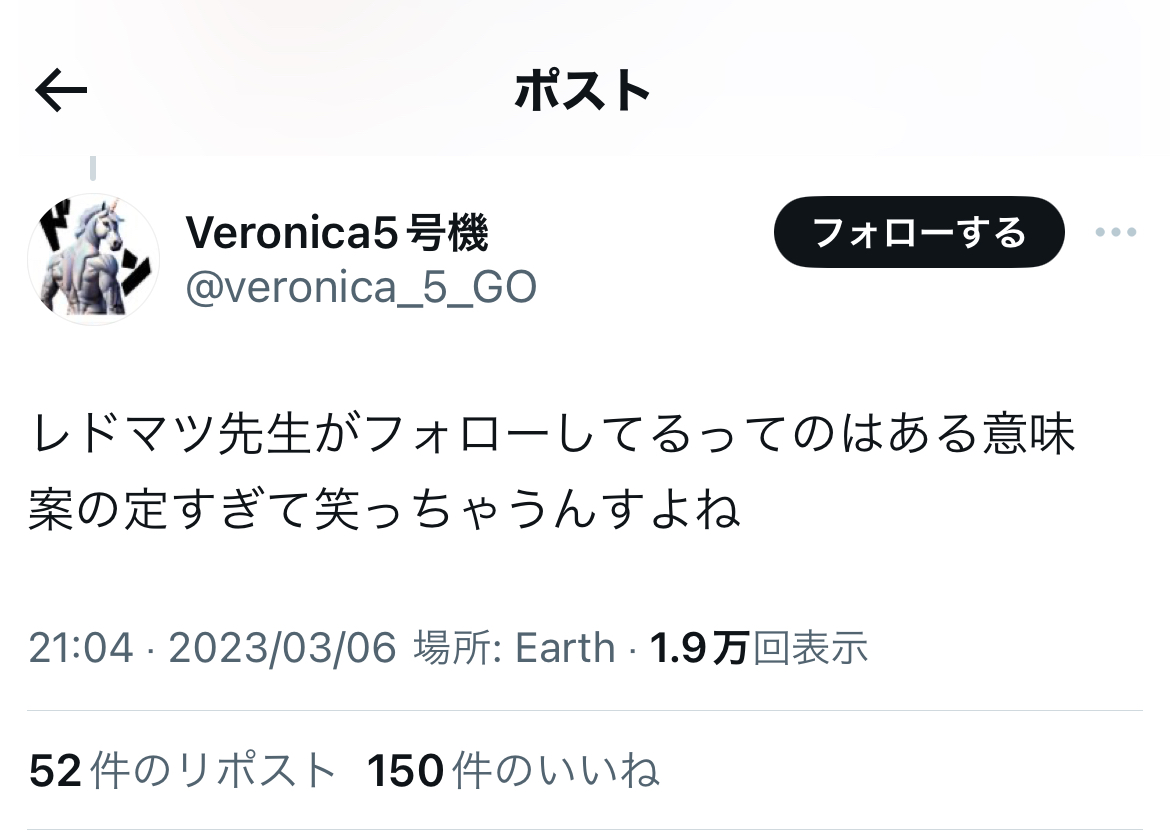
Task: Tap the フォローする follow button
Action: point(919,232)
